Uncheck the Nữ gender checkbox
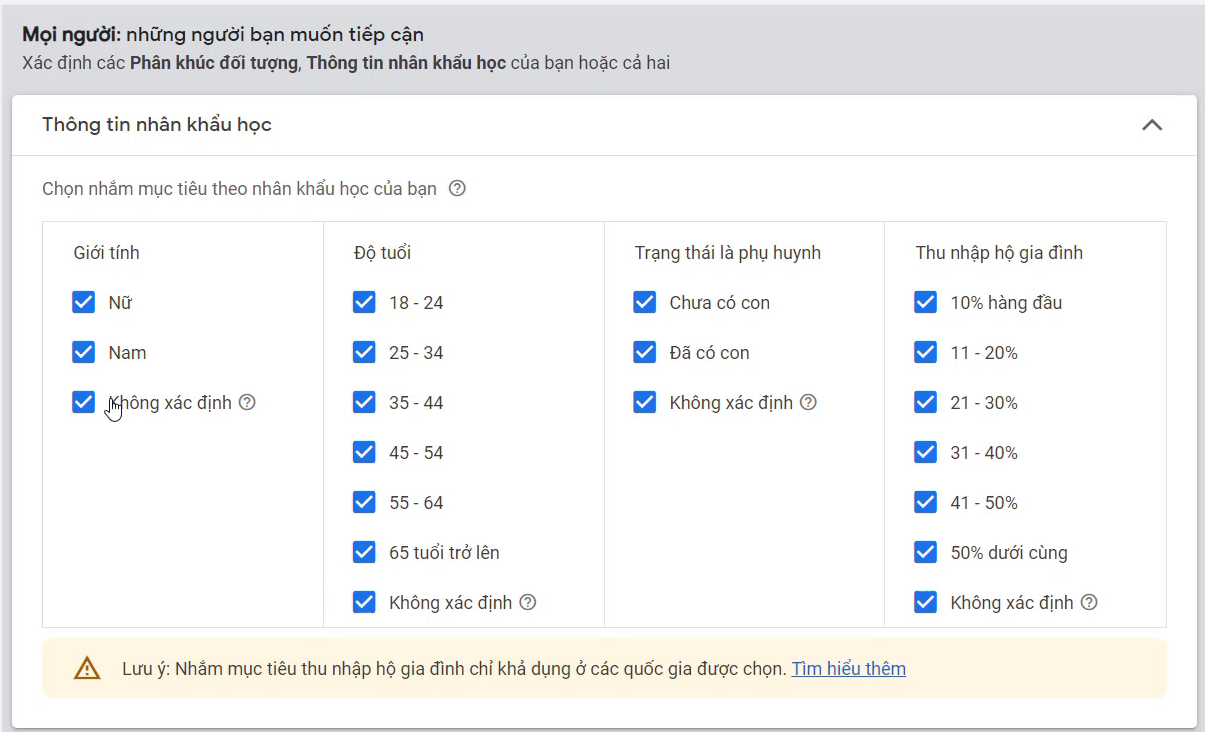The height and width of the screenshot is (732, 1205). (x=84, y=303)
